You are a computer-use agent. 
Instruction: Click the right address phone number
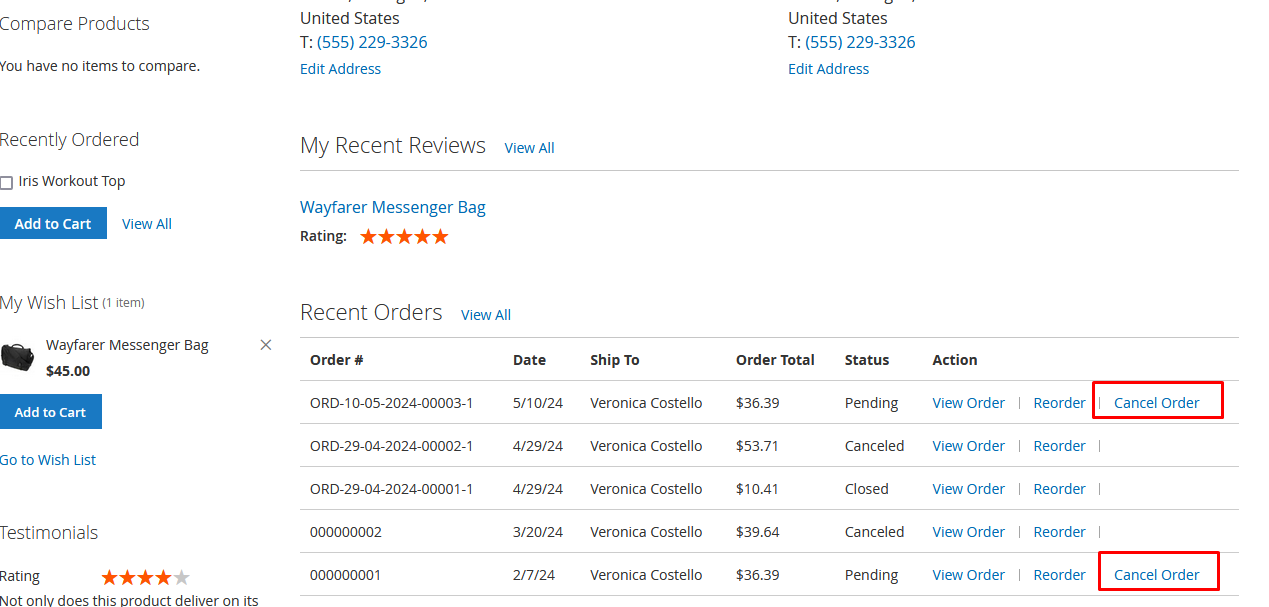(x=860, y=42)
